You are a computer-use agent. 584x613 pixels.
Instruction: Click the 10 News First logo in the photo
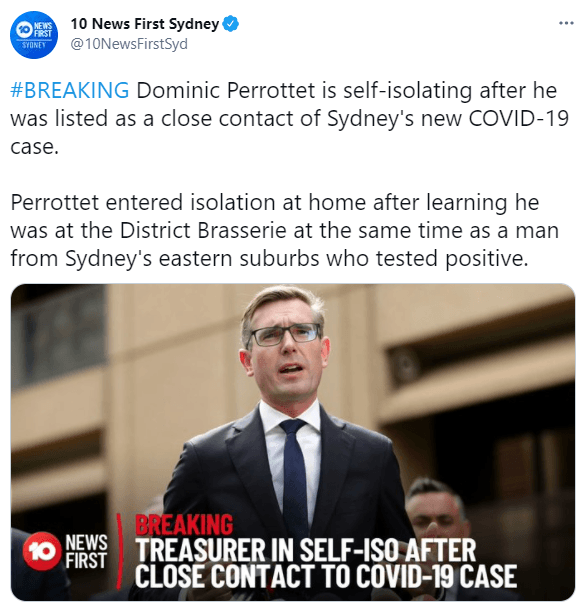point(65,551)
